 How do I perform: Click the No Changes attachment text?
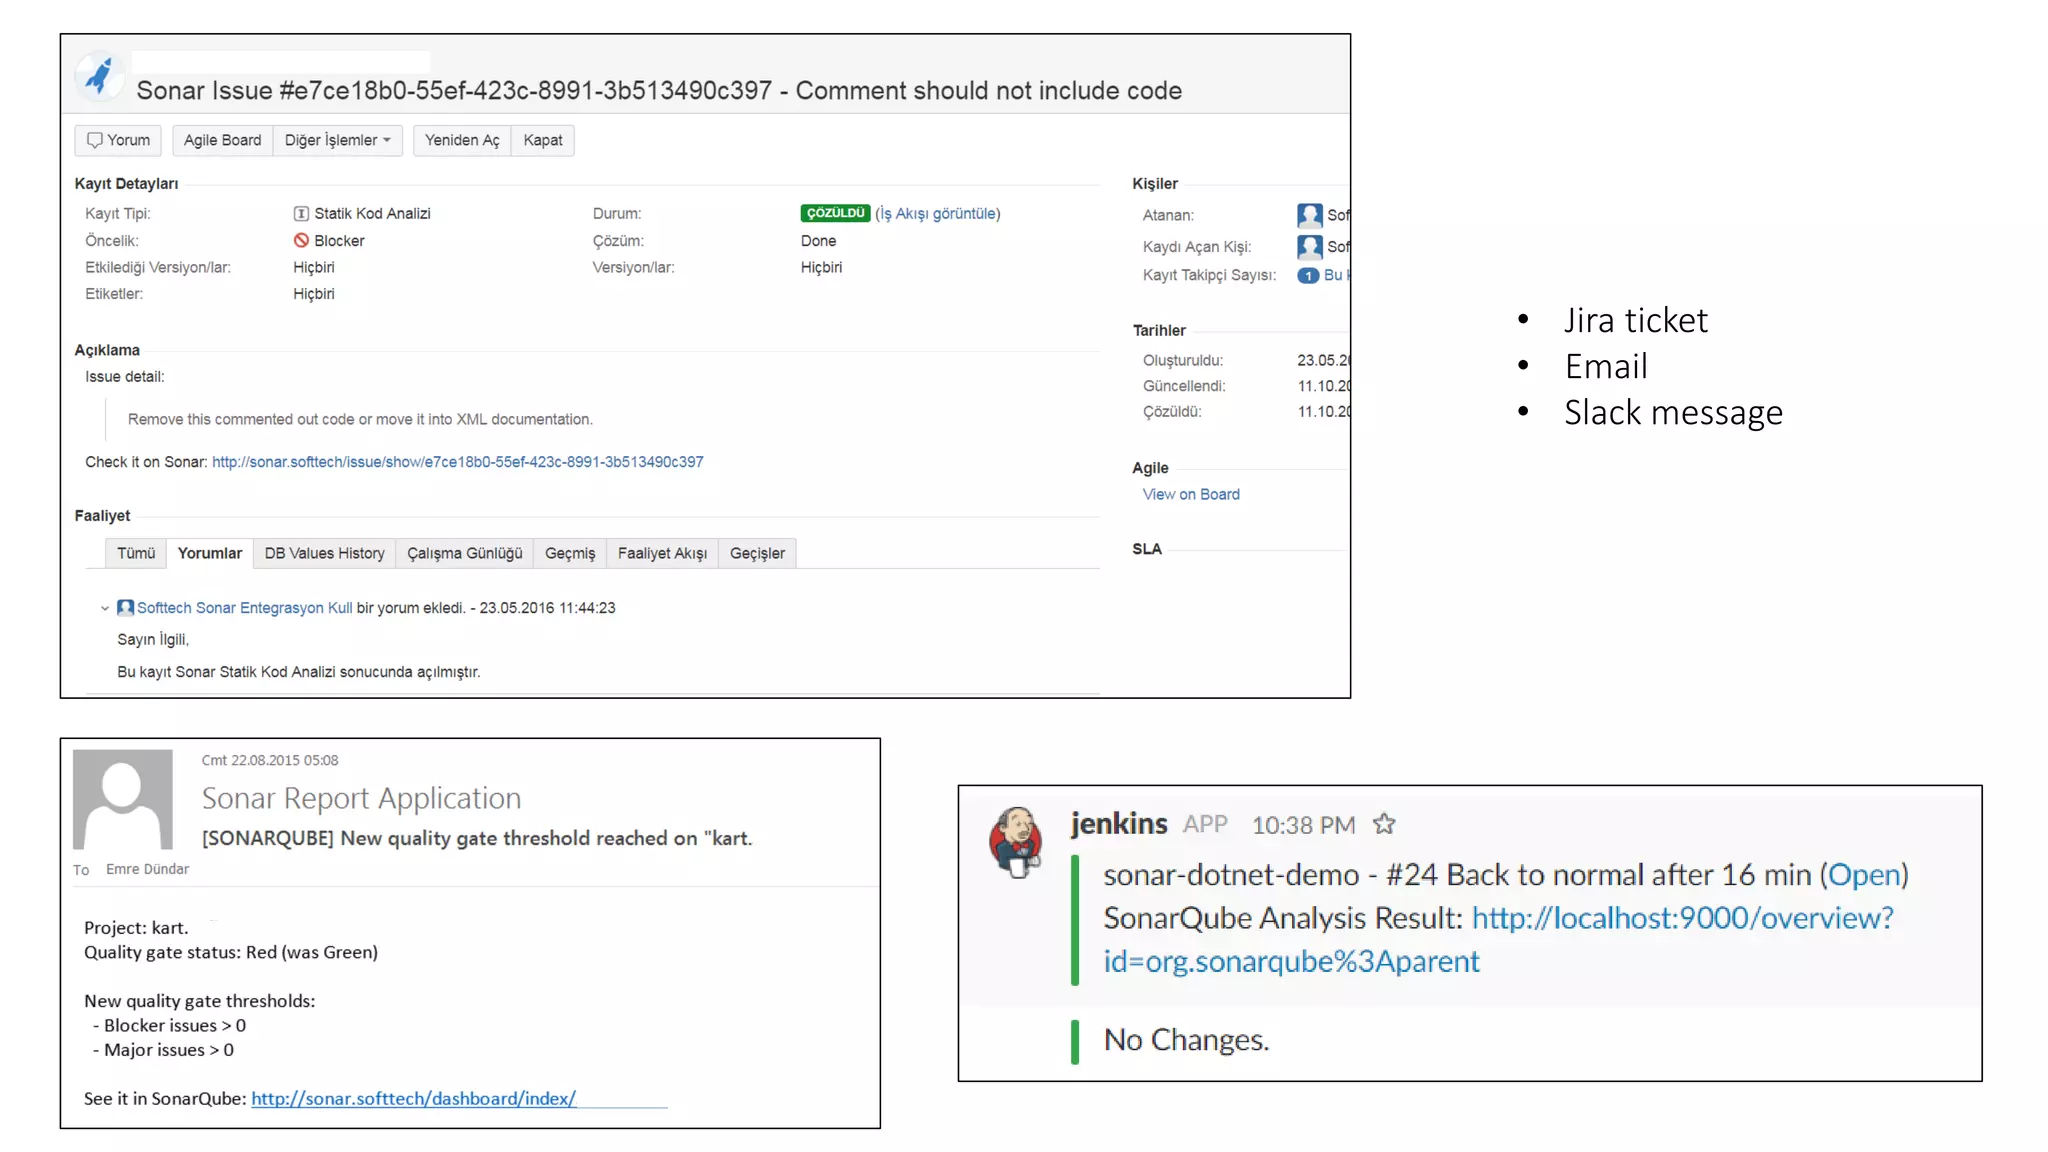point(1186,1040)
